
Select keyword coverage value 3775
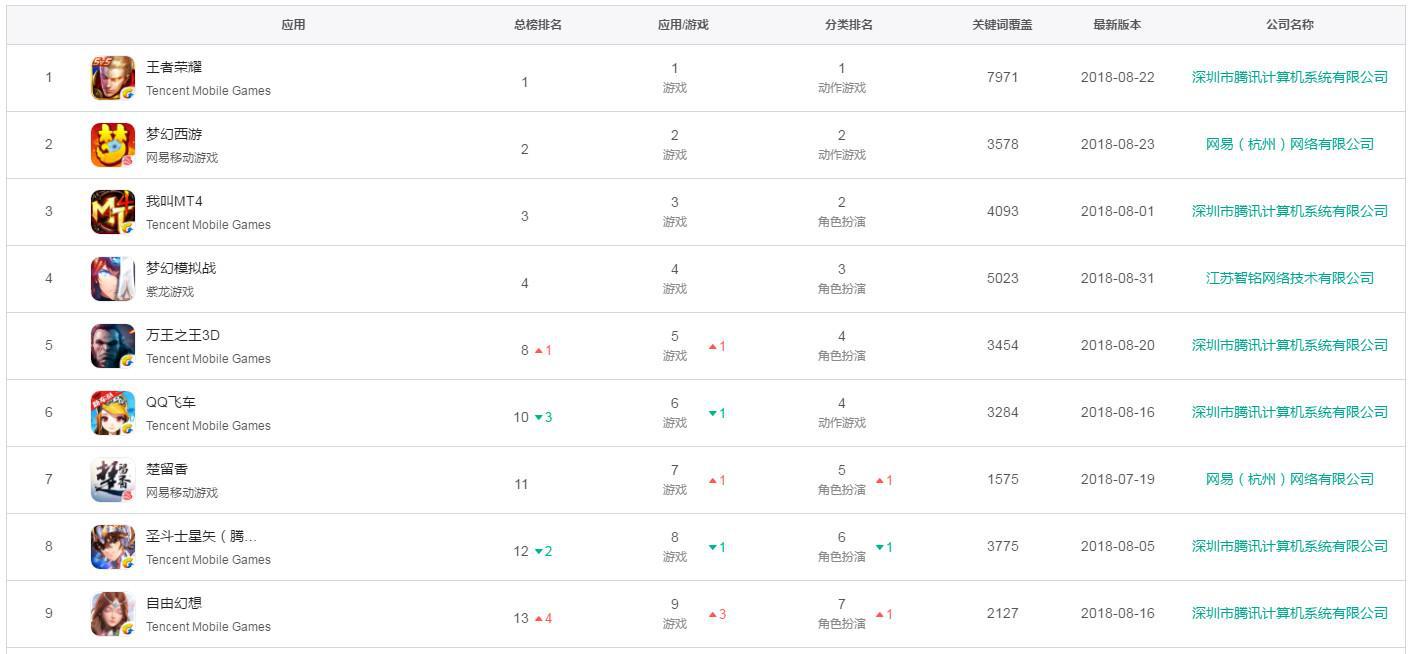(x=1002, y=546)
